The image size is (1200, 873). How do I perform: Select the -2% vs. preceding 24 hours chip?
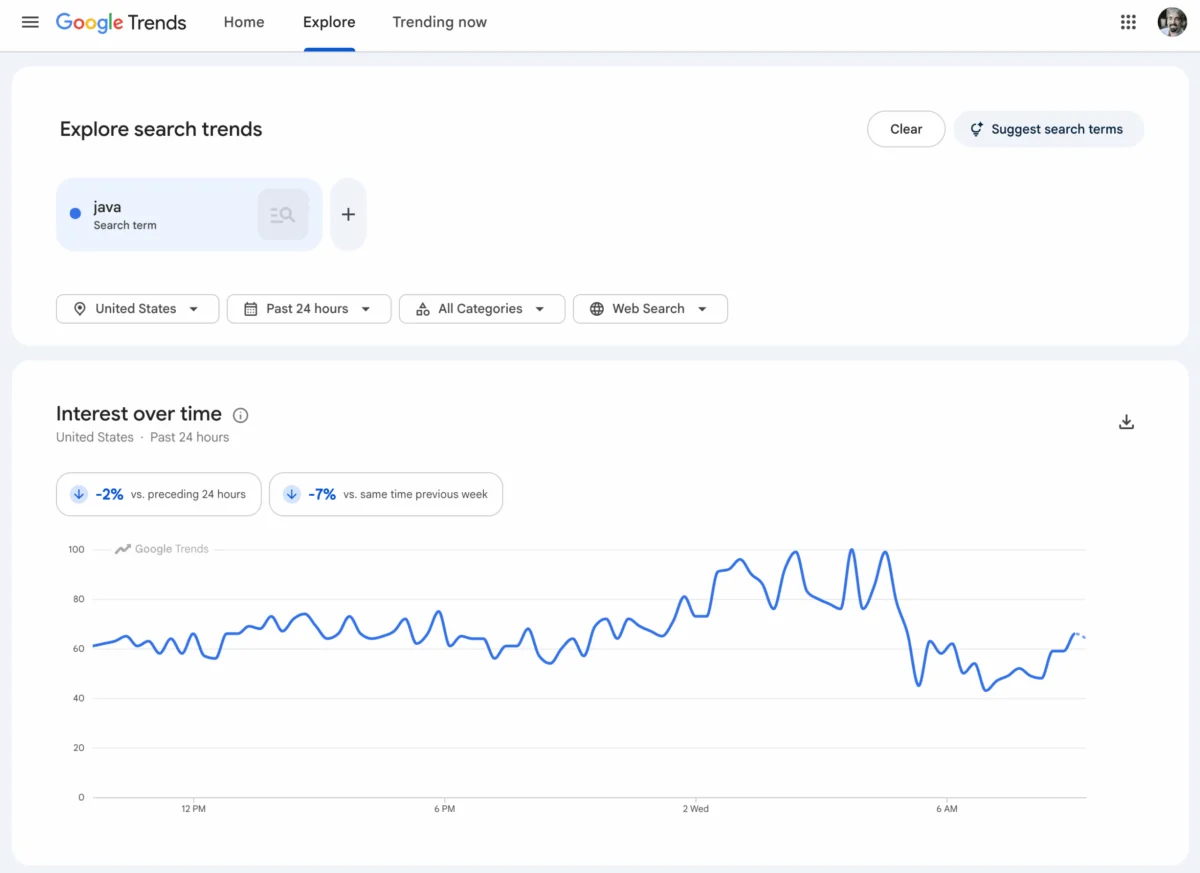tap(159, 494)
